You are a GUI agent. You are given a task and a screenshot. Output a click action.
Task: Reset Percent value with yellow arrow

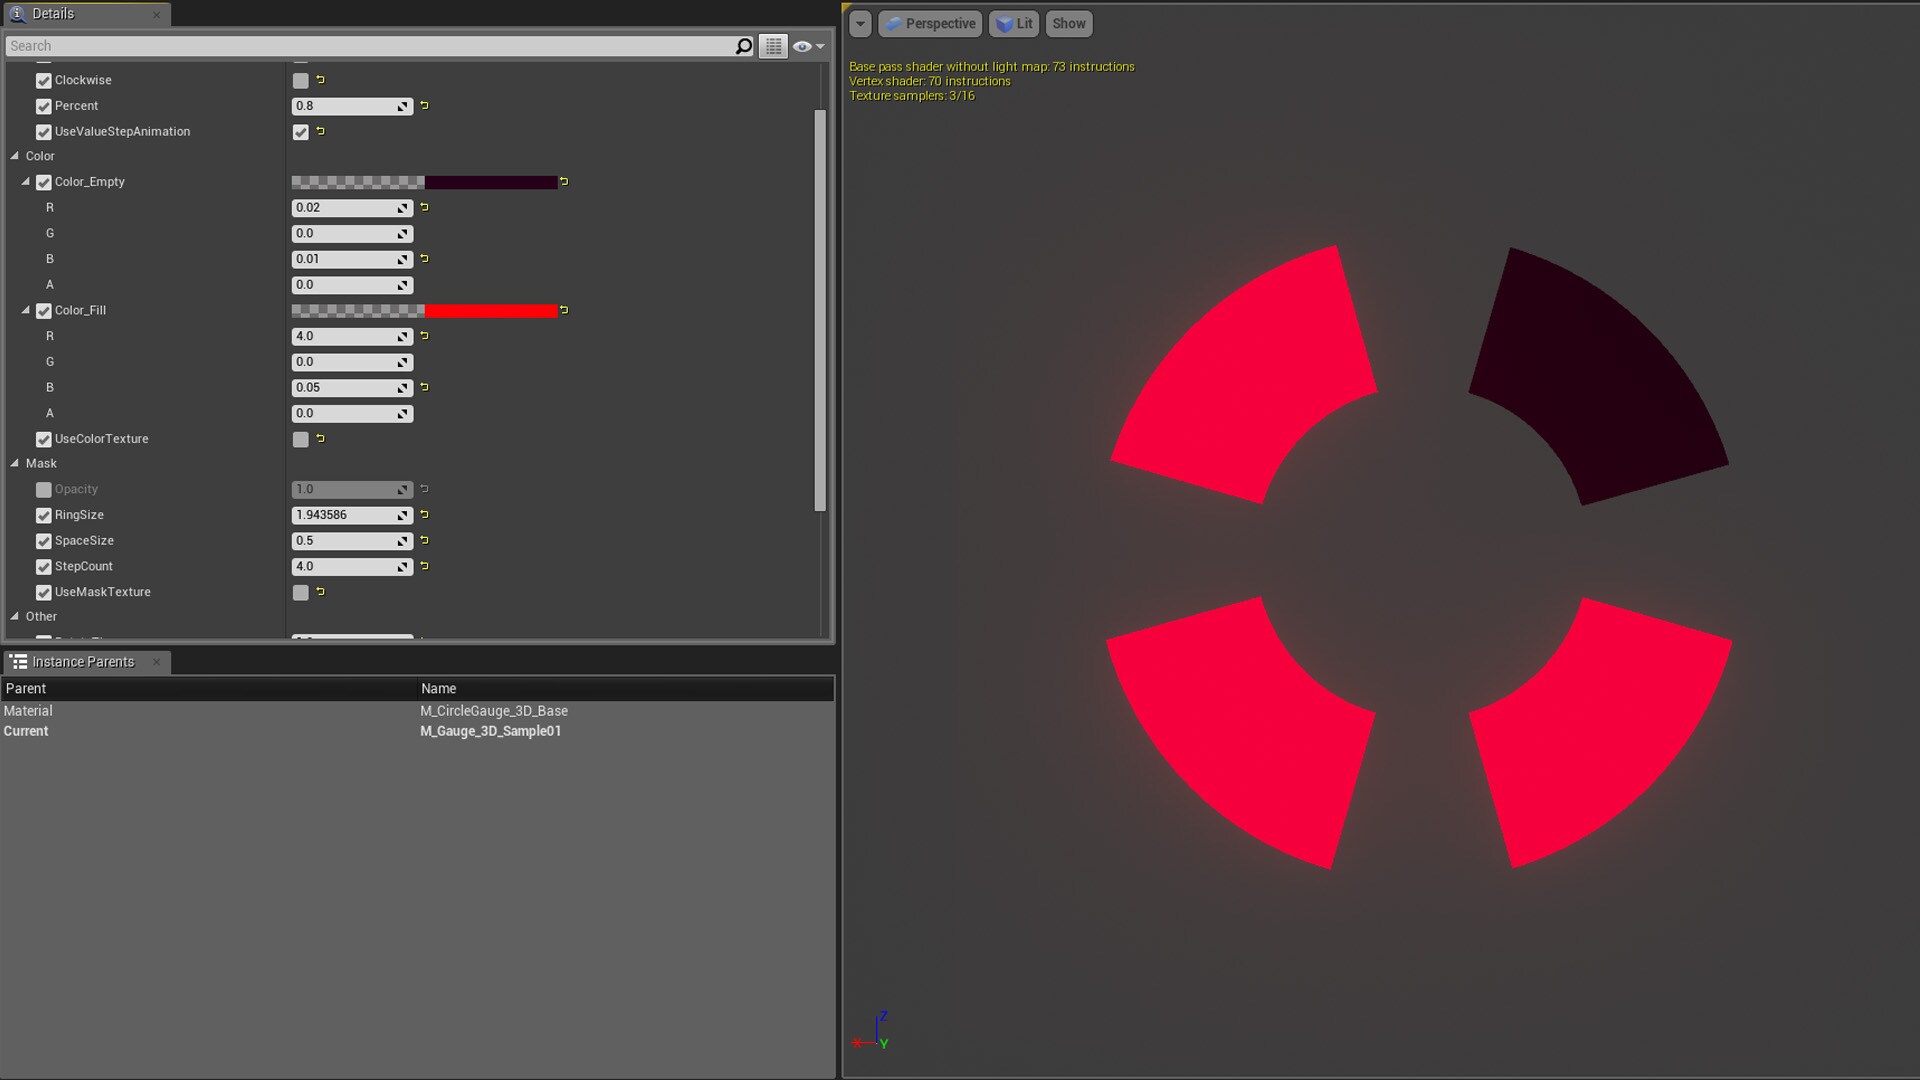424,105
